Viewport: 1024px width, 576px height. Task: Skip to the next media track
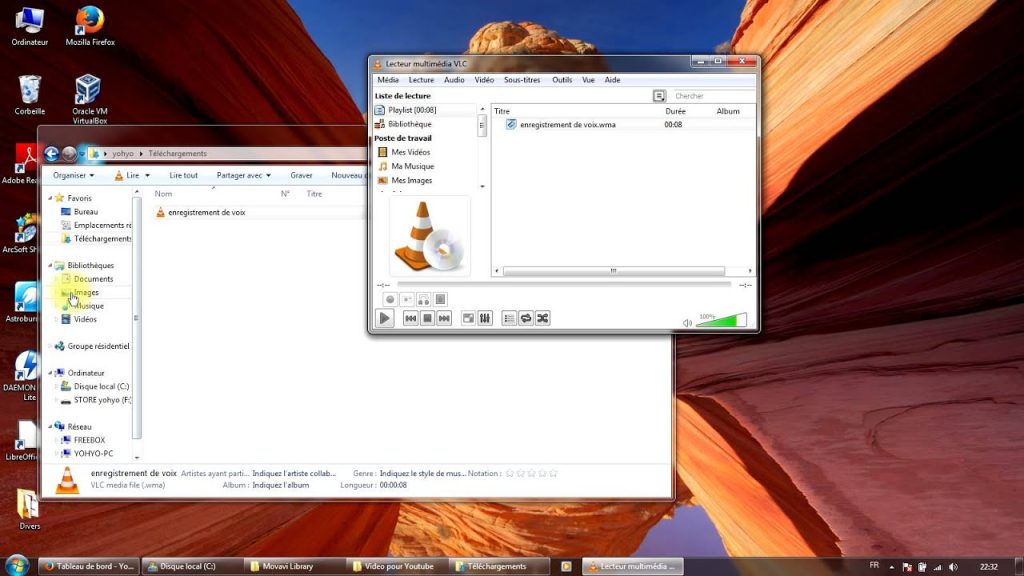tap(443, 318)
